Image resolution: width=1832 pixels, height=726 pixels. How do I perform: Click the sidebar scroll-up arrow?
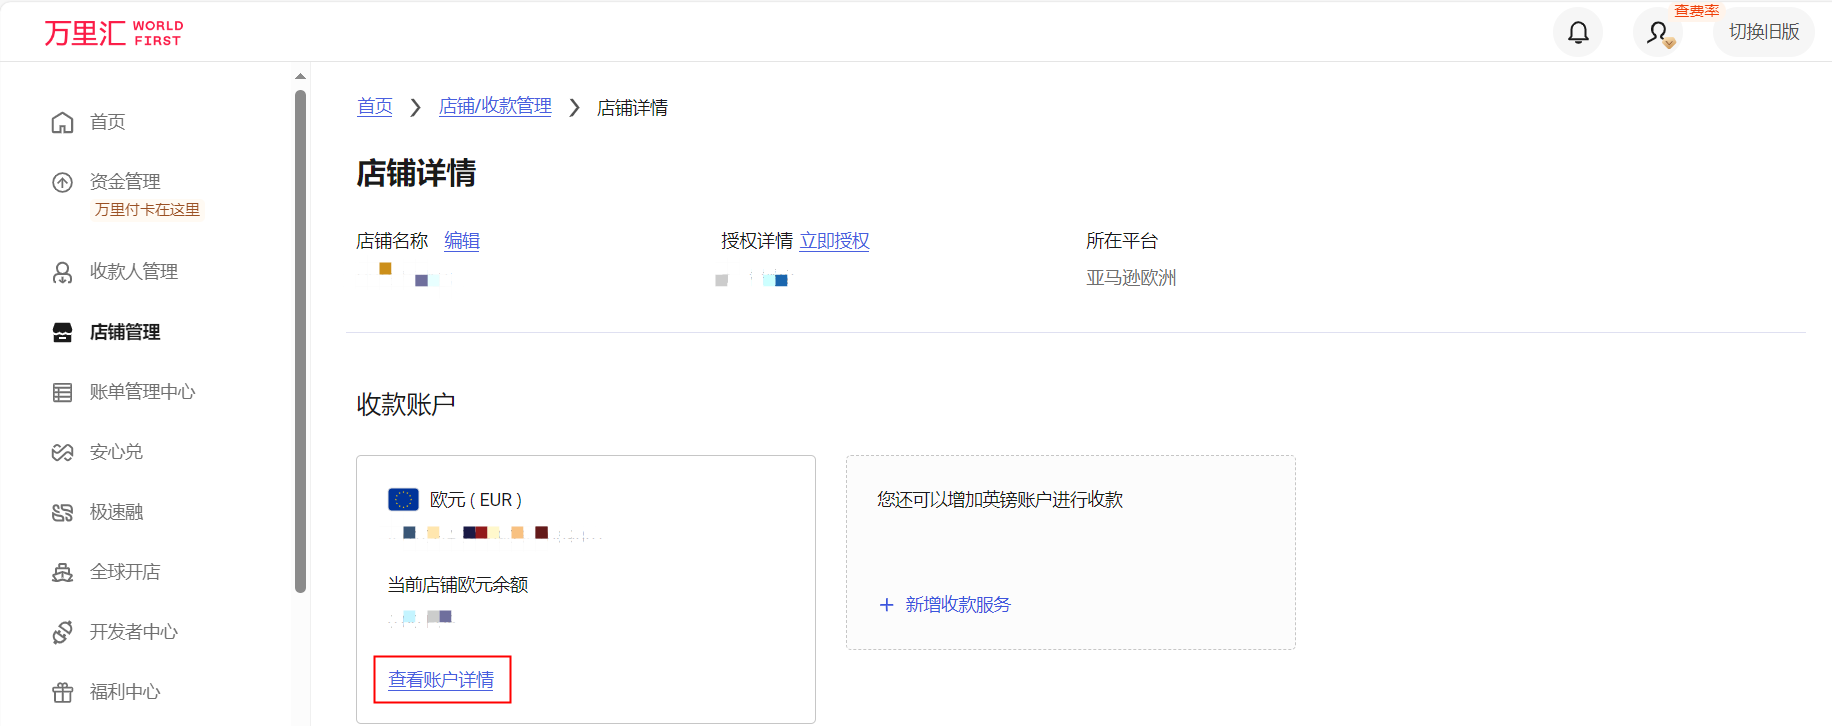pos(300,76)
